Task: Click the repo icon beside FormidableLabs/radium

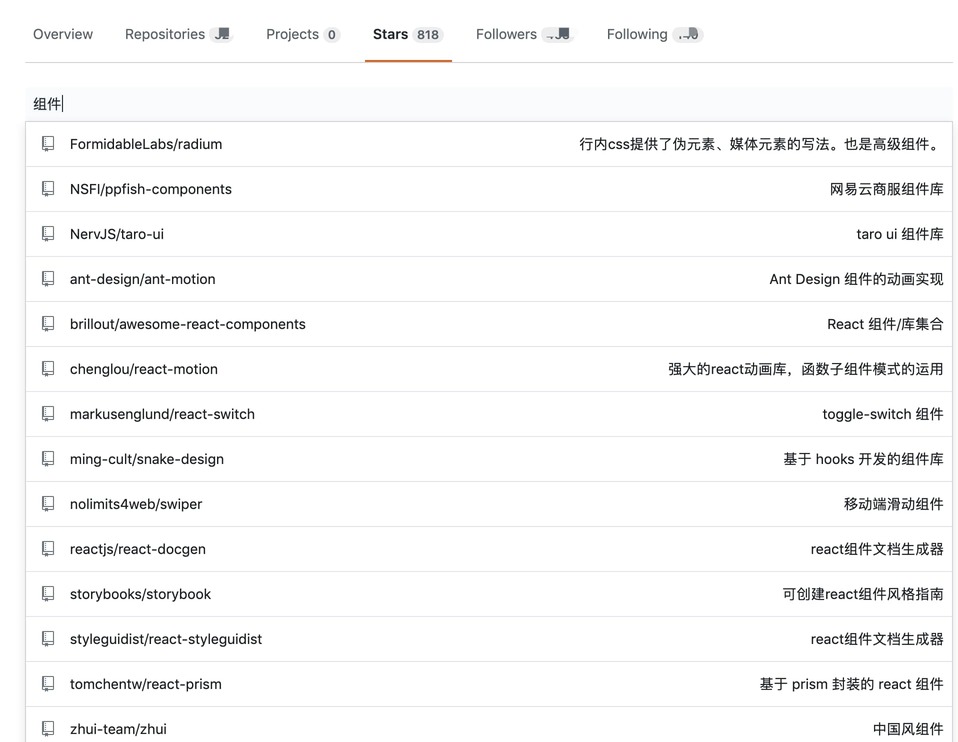Action: tap(48, 144)
